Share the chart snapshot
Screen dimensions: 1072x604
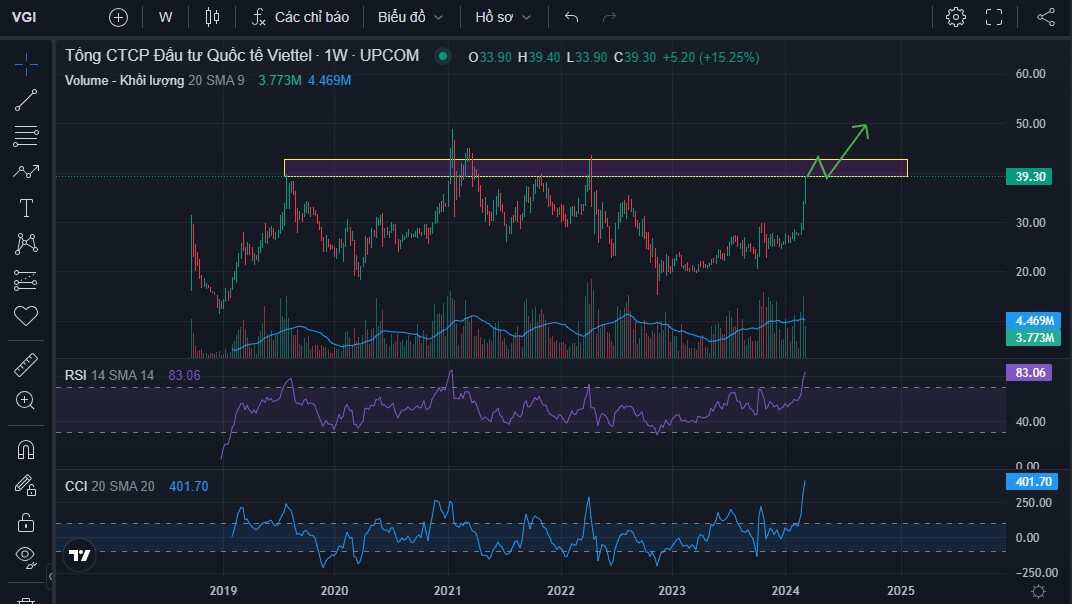click(x=1046, y=17)
